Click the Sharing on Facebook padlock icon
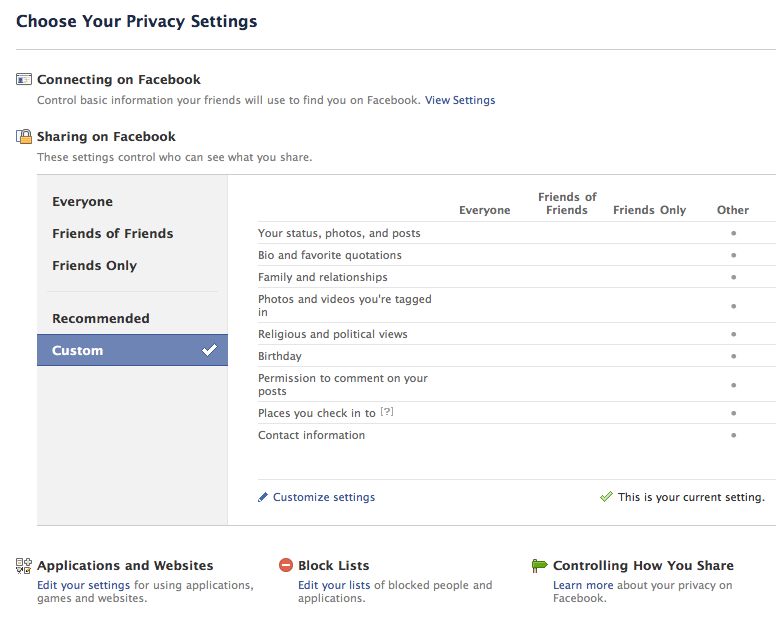Viewport: 782px width, 634px height. click(x=24, y=137)
